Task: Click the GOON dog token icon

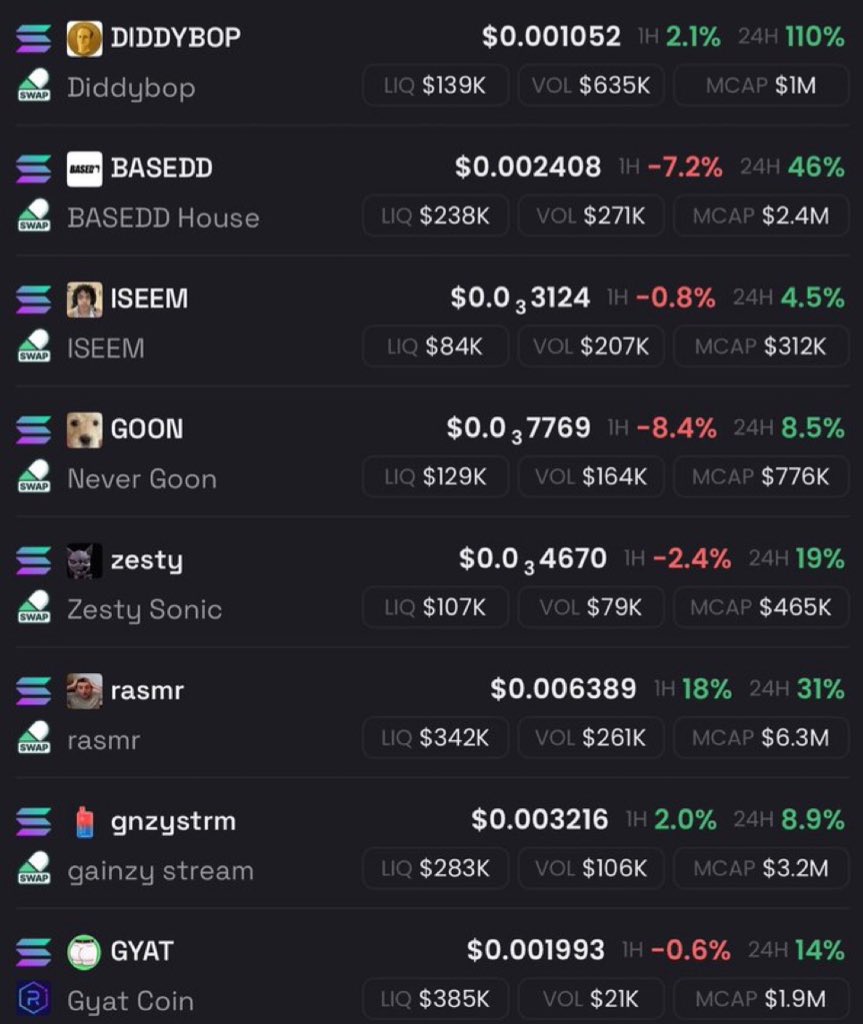Action: tap(84, 430)
